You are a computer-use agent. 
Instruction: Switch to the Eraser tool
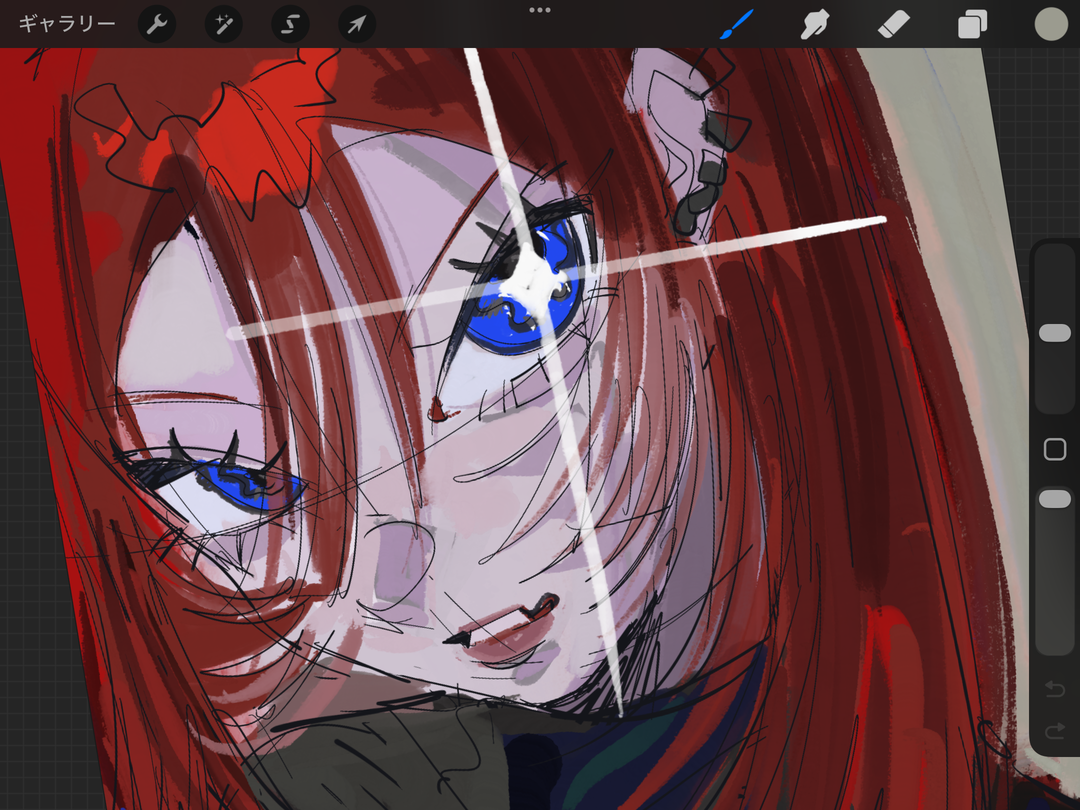893,24
